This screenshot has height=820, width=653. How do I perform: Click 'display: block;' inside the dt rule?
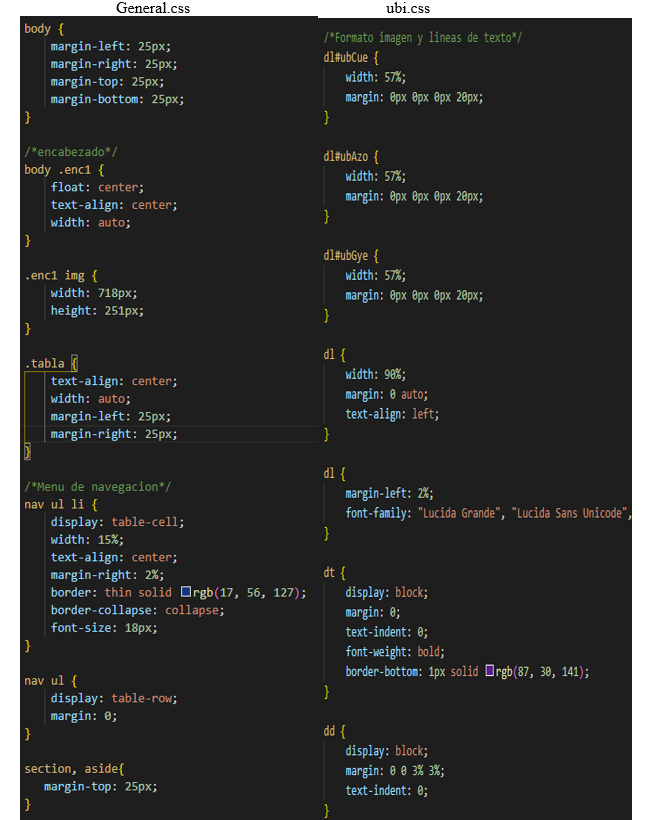pos(386,593)
